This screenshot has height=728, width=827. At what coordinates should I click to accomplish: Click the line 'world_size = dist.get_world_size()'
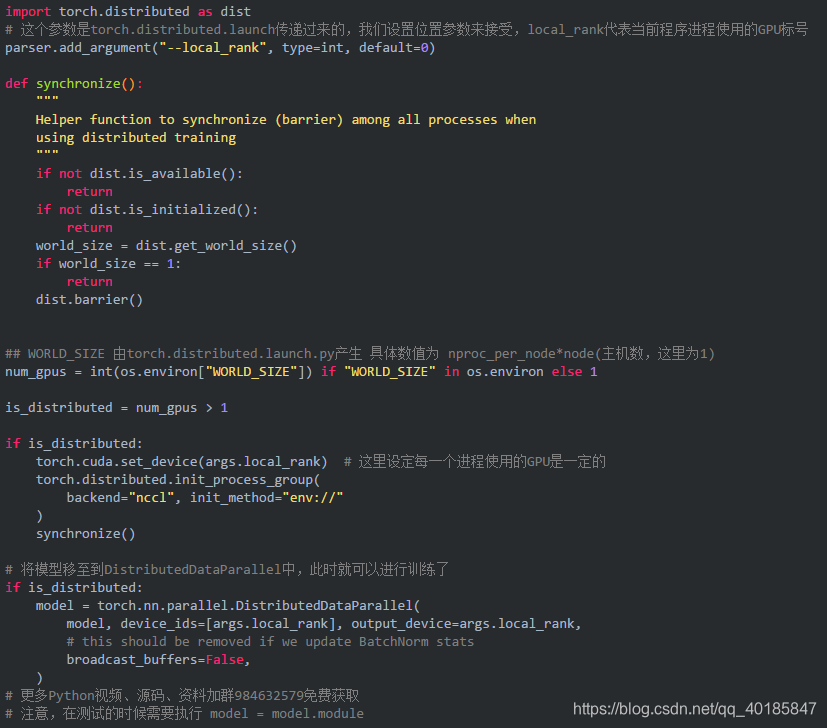click(166, 246)
